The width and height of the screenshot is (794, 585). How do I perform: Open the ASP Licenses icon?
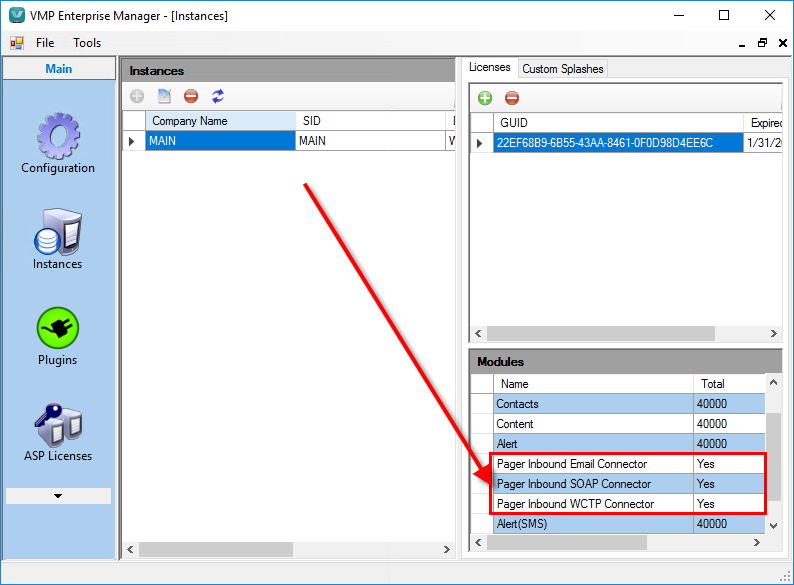point(57,425)
